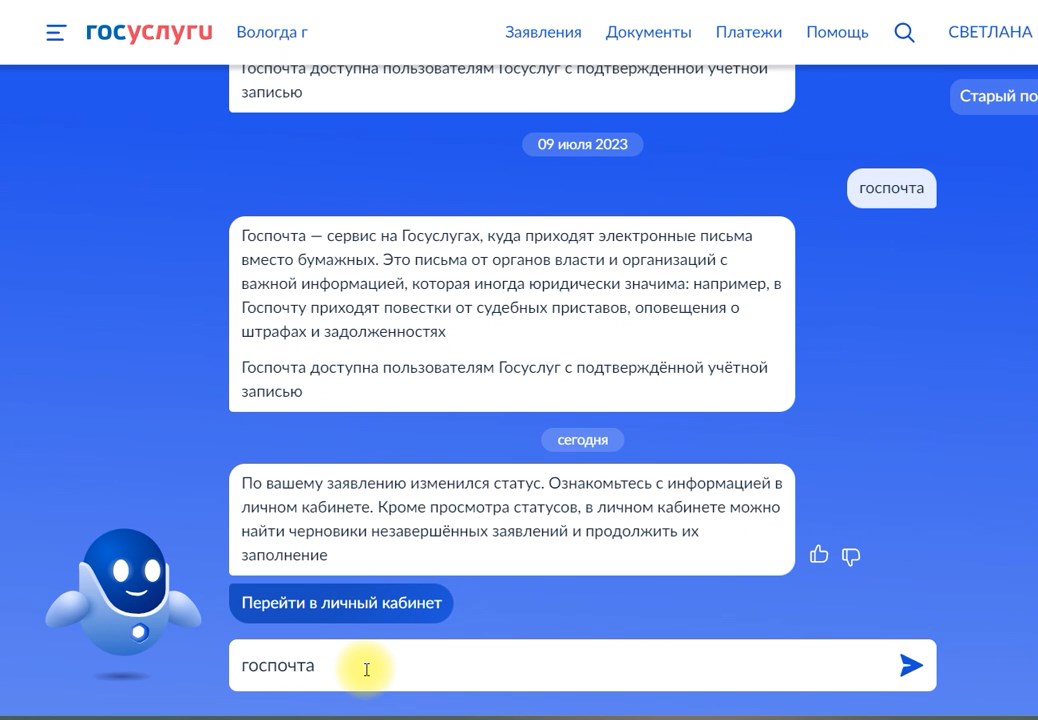Image resolution: width=1038 pixels, height=720 pixels.
Task: Click the сегодня date label
Action: (582, 440)
